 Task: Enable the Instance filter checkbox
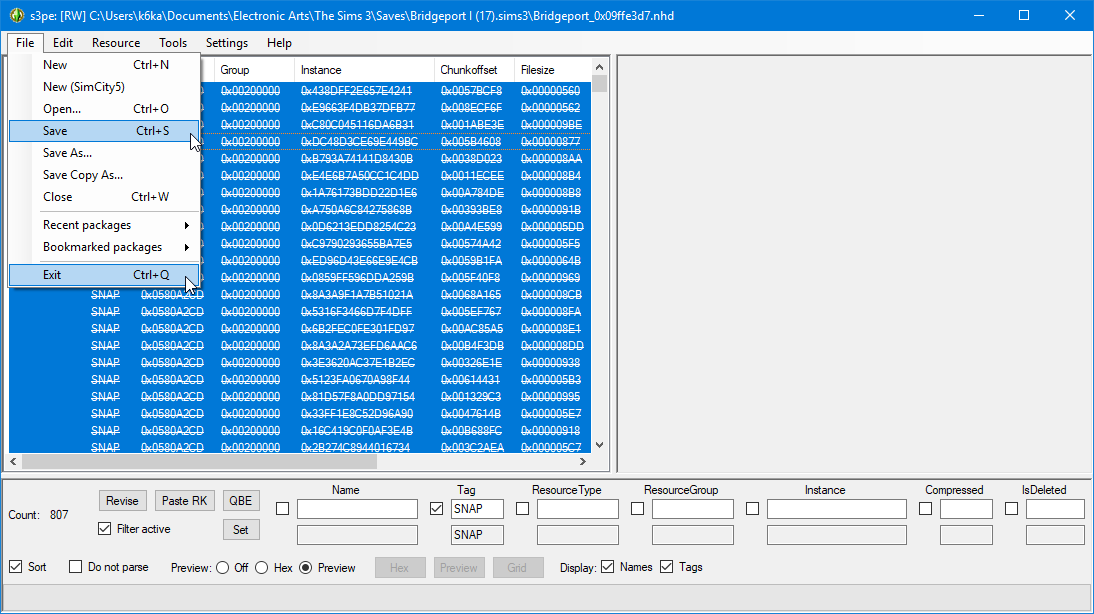(x=752, y=509)
